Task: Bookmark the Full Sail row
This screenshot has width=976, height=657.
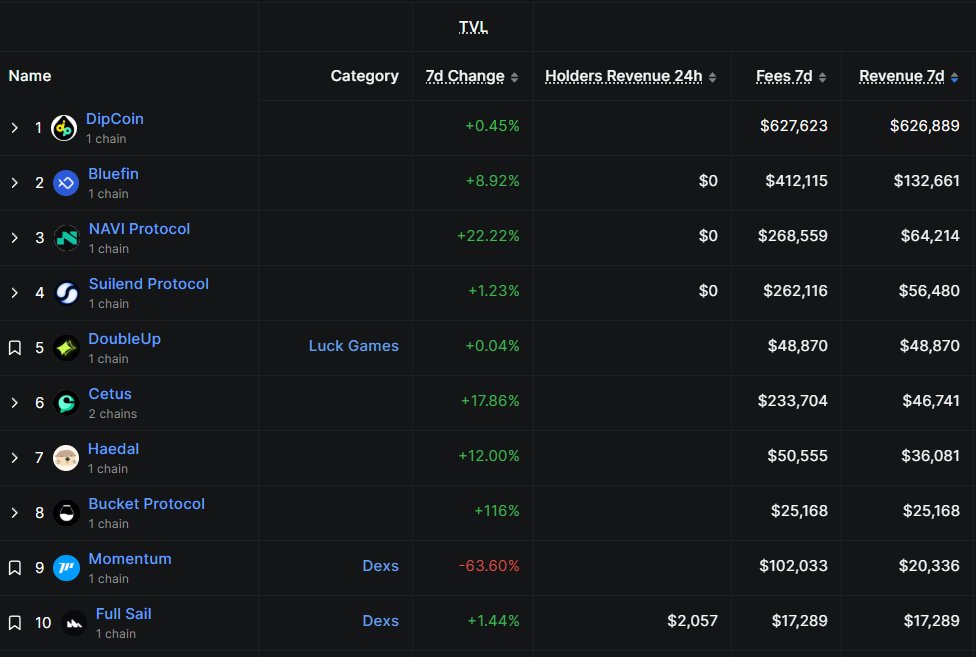Action: 15,623
